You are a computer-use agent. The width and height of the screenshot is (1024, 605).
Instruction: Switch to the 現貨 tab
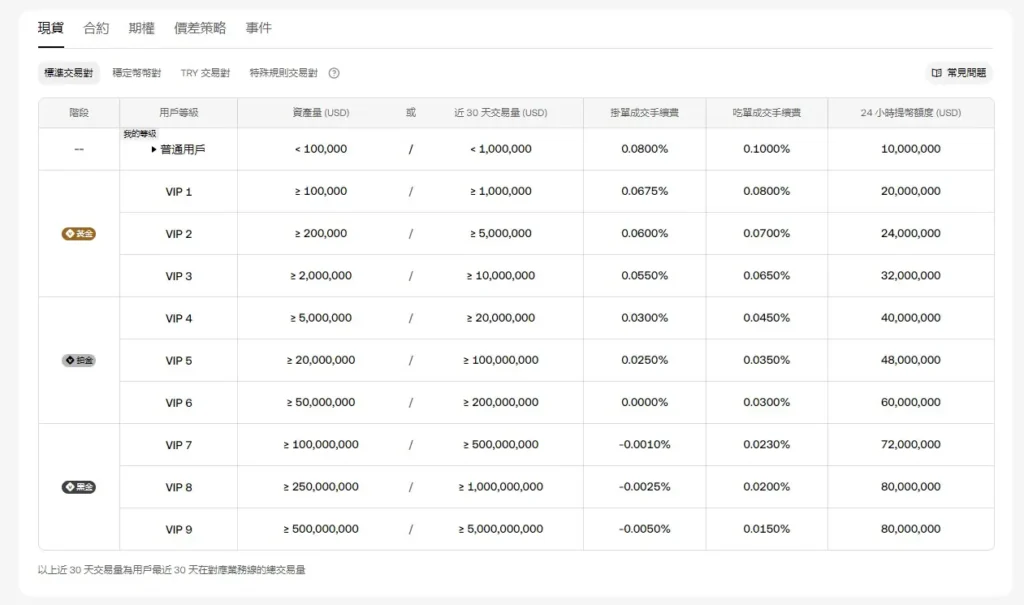coord(51,28)
